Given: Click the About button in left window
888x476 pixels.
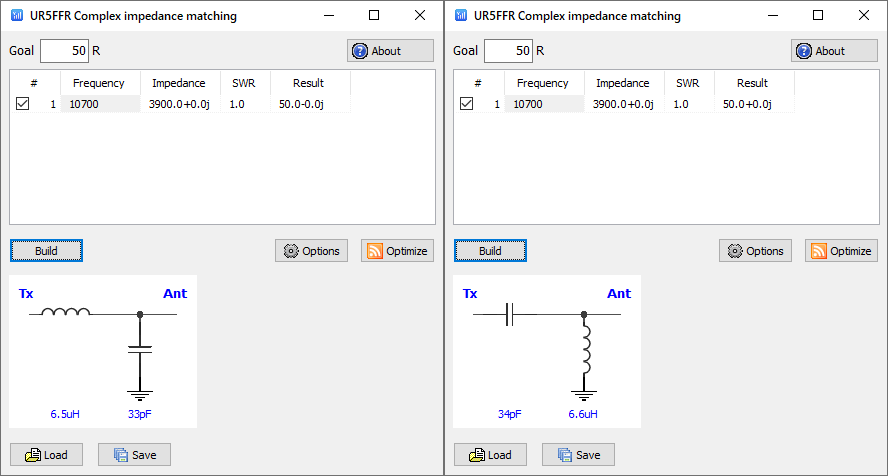Looking at the screenshot, I should [x=390, y=51].
